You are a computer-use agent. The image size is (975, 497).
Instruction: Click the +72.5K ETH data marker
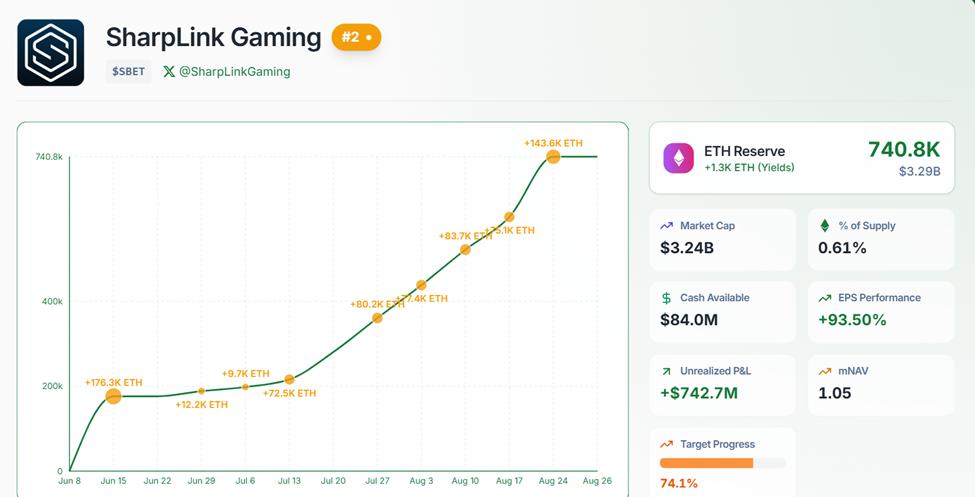[x=289, y=379]
